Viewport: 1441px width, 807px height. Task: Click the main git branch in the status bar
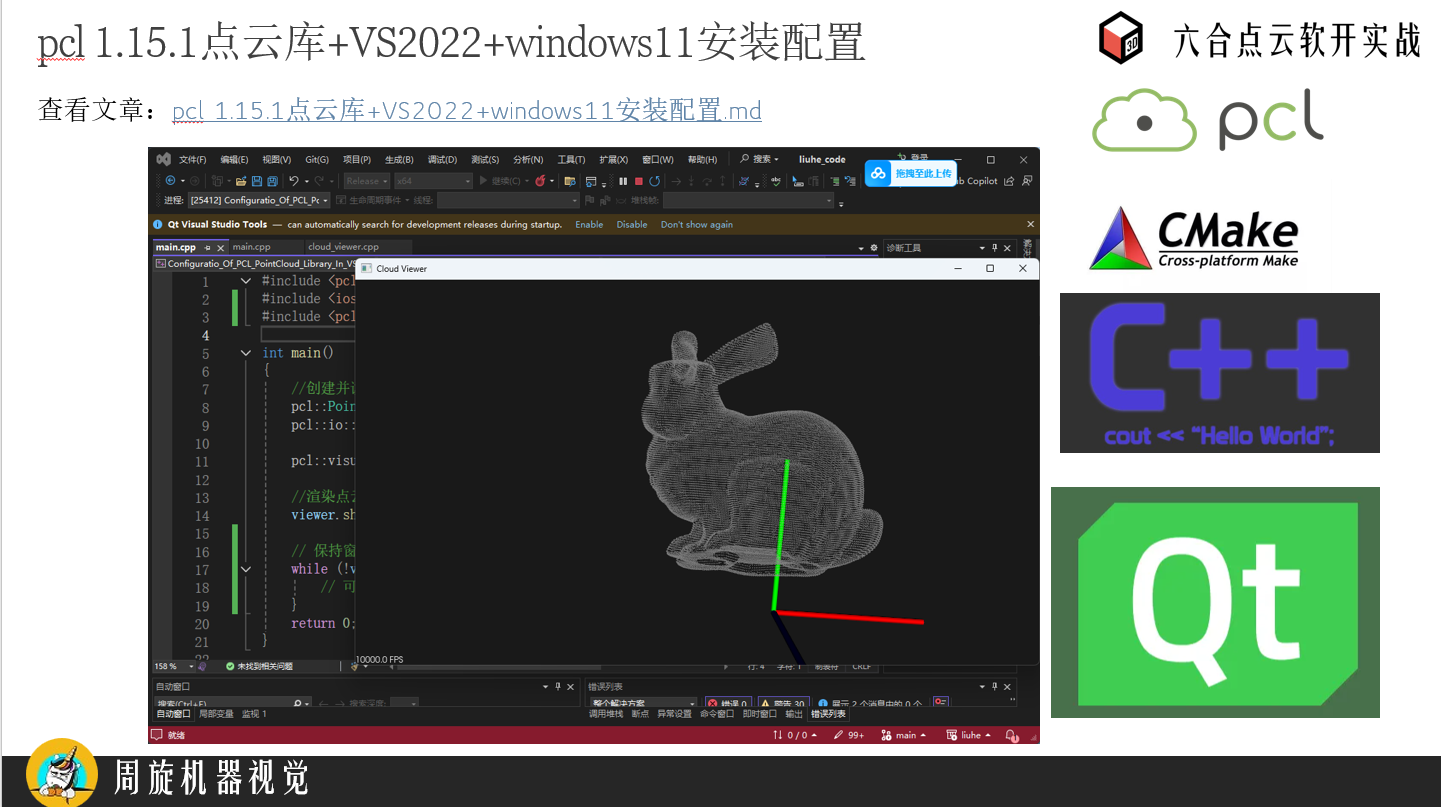coord(905,735)
